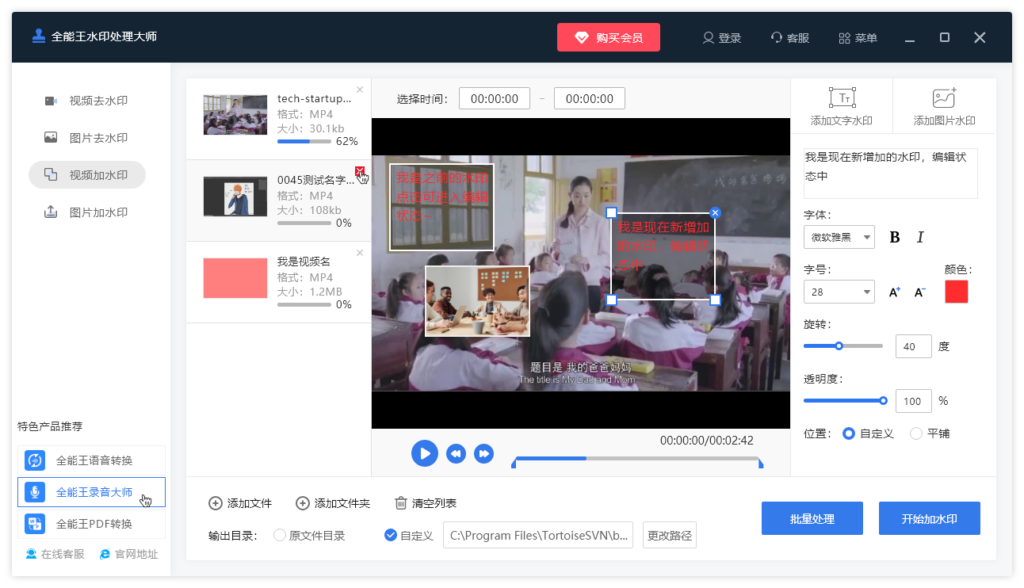Click the 购买会员 purchase membership button
The image size is (1024, 588).
click(608, 38)
